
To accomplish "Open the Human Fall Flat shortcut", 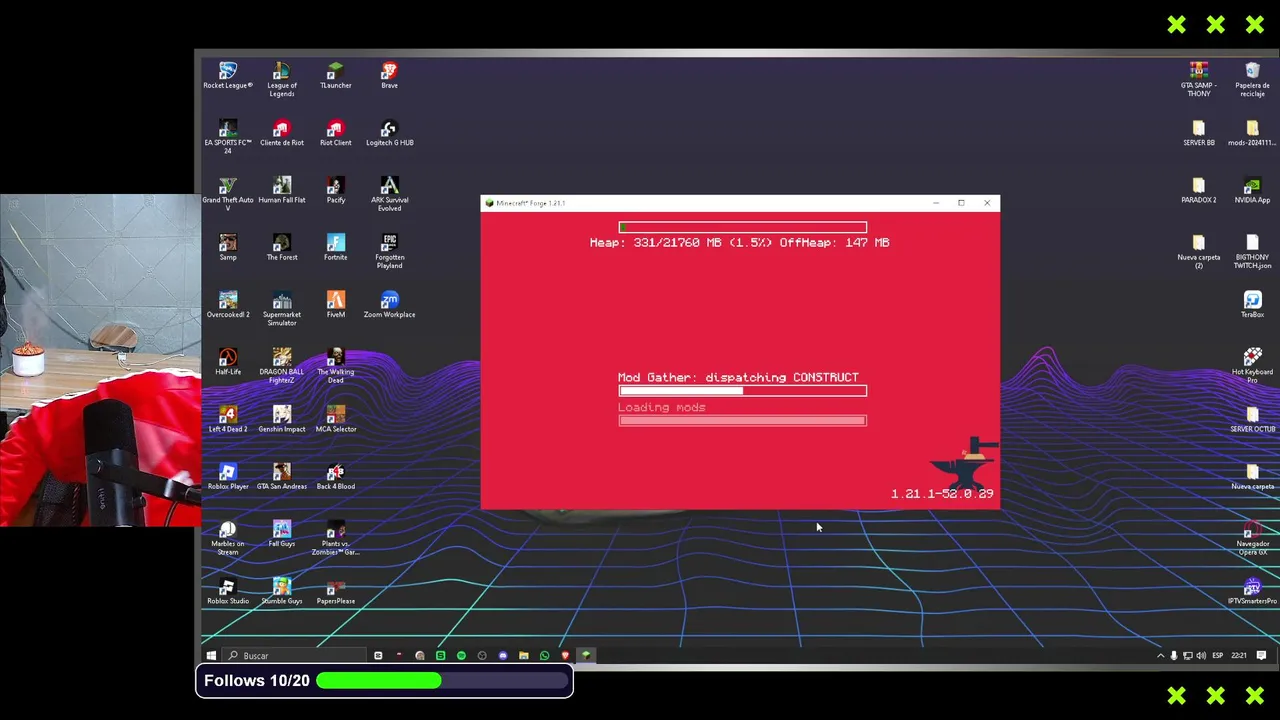I will (x=282, y=190).
